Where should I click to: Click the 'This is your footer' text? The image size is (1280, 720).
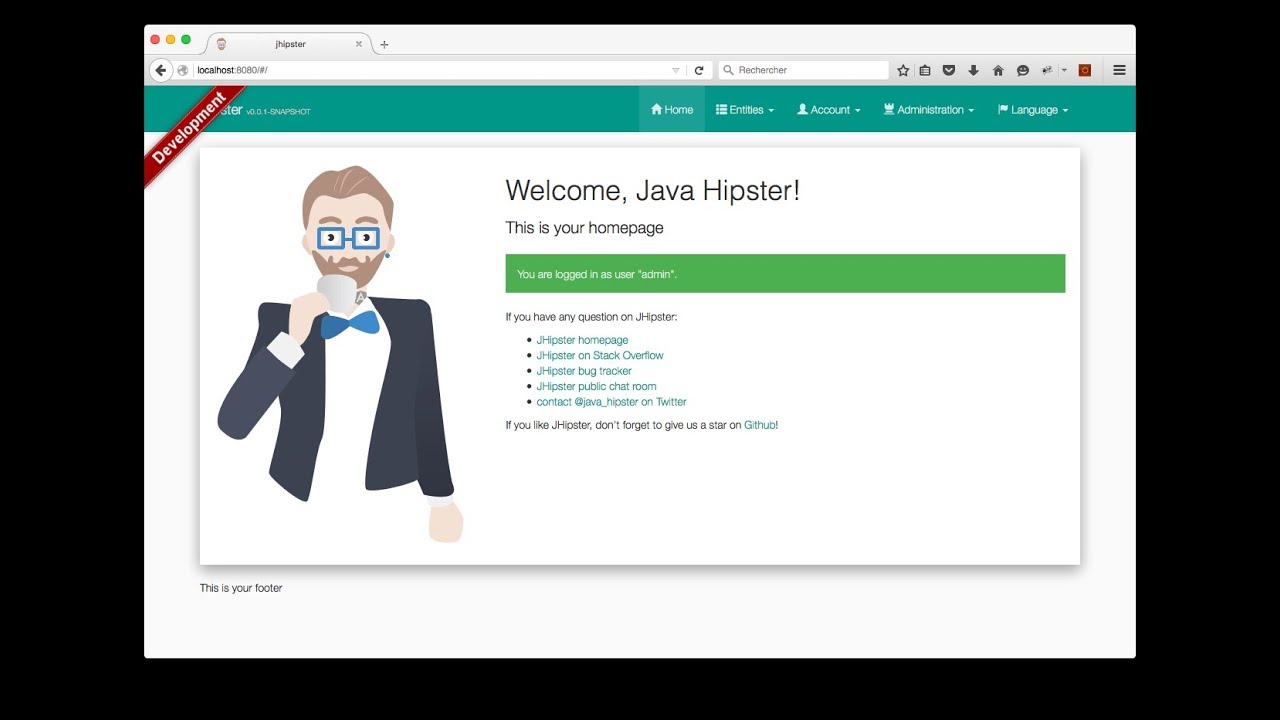coord(241,588)
